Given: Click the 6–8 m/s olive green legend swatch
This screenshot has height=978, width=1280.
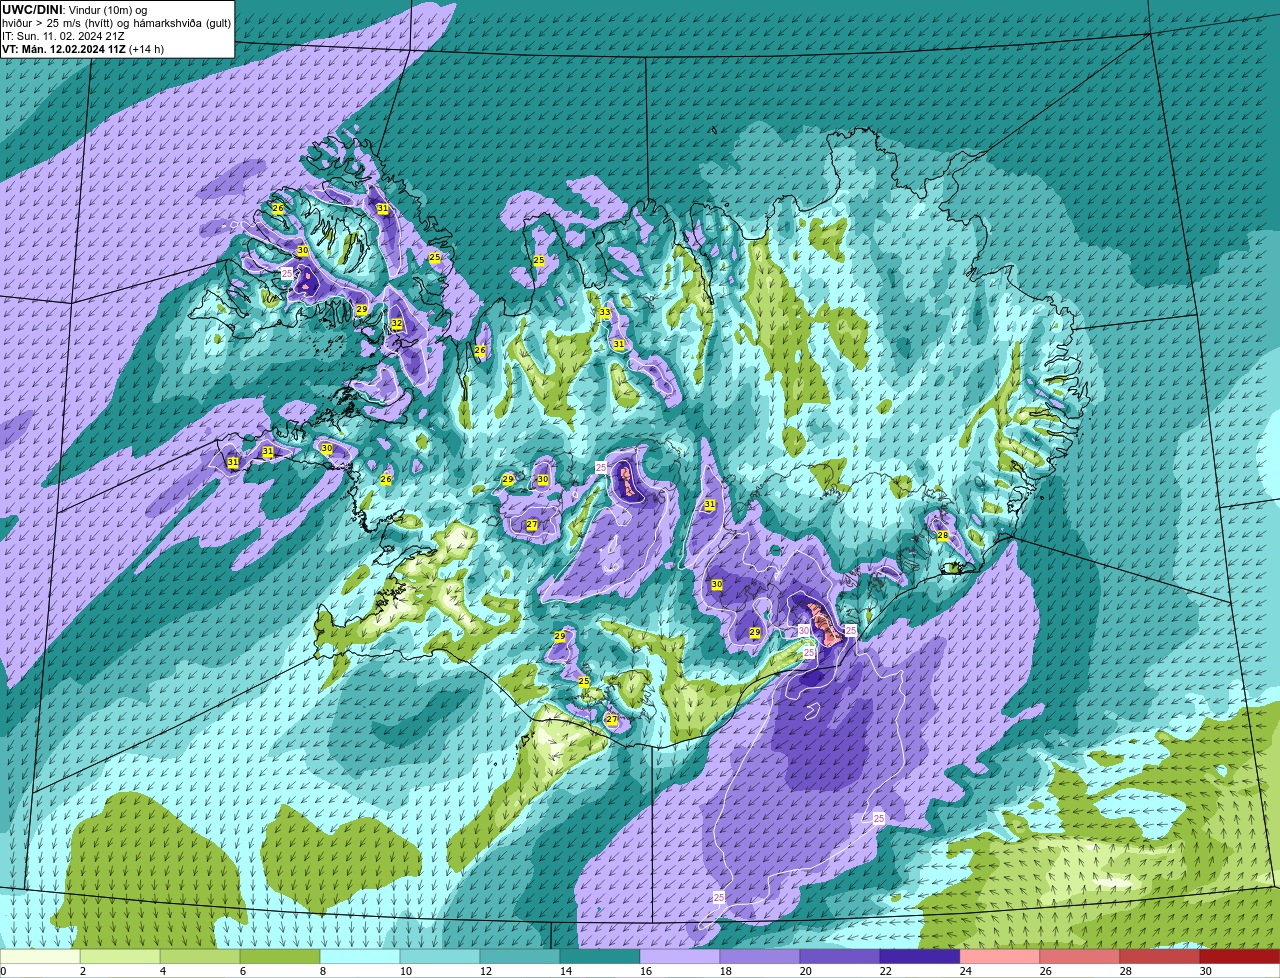Looking at the screenshot, I should pos(280,956).
